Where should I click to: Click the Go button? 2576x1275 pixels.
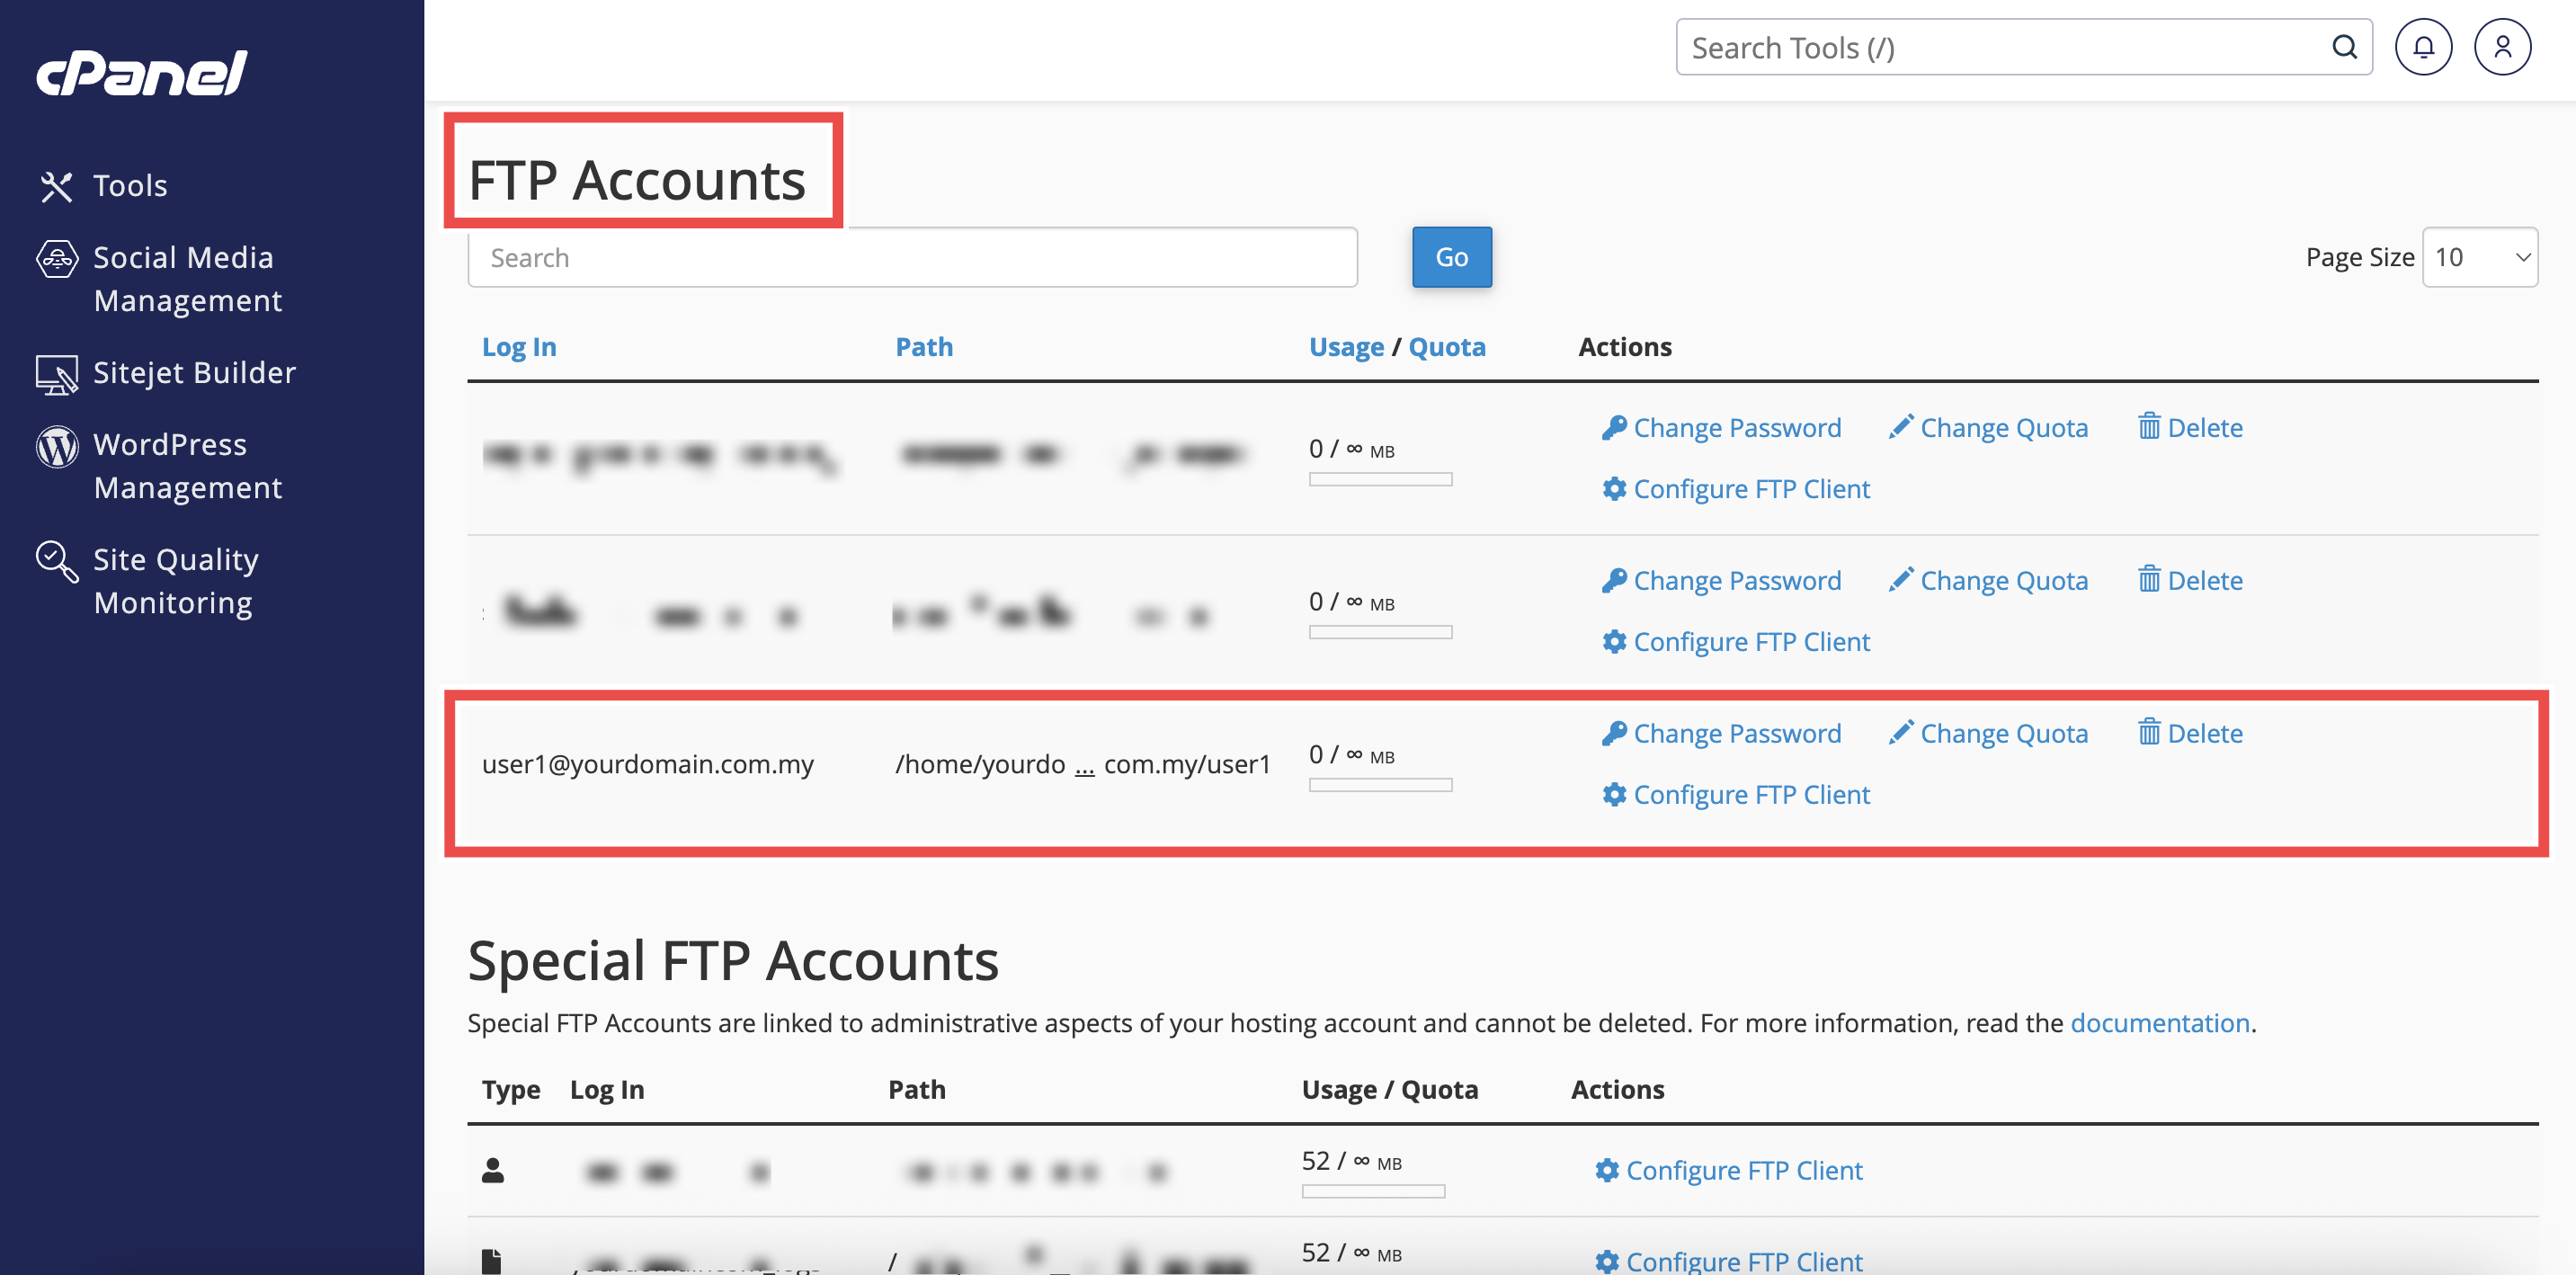1452,257
